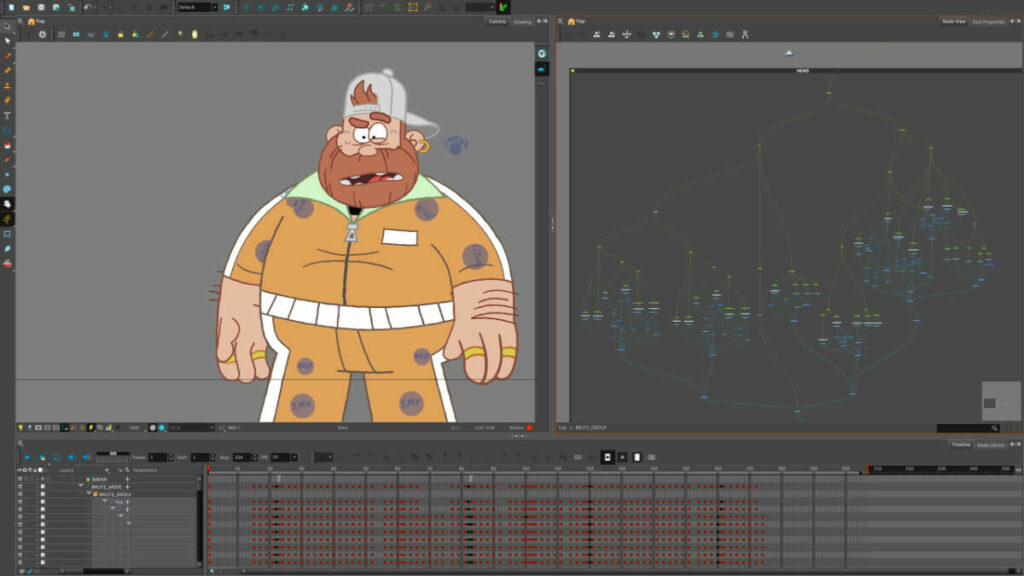Click the circular reset-view icon beside Camera view

[x=542, y=54]
